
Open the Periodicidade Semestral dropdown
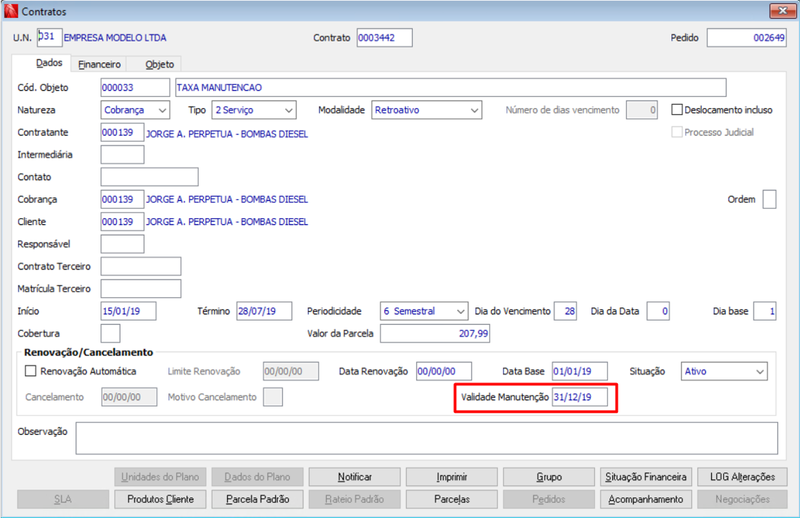(423, 311)
